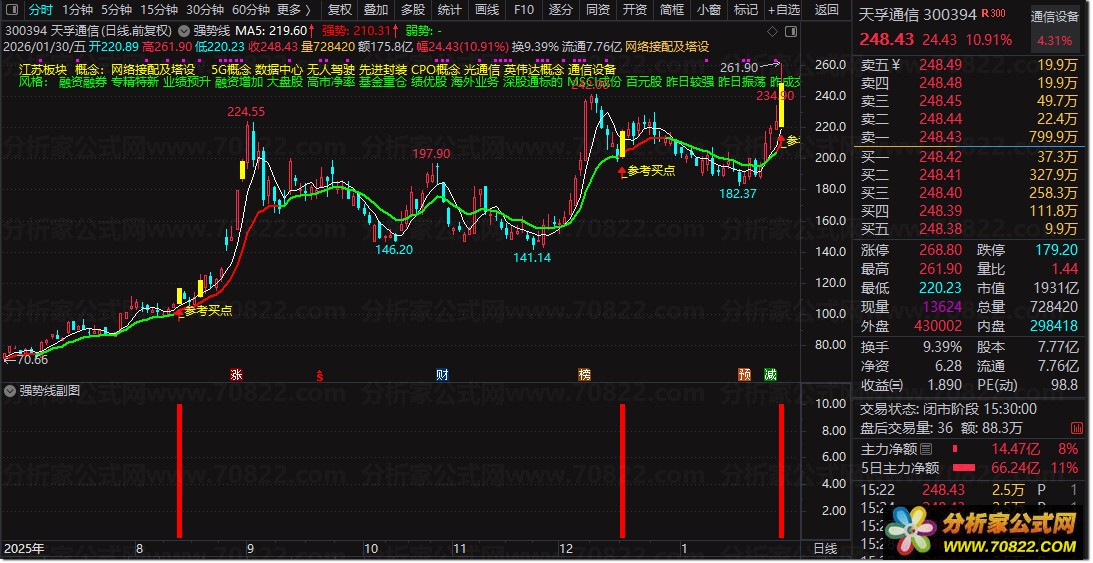The image size is (1093, 563).
Task: Toggle the left sidebar panel icon
Action: [12, 10]
